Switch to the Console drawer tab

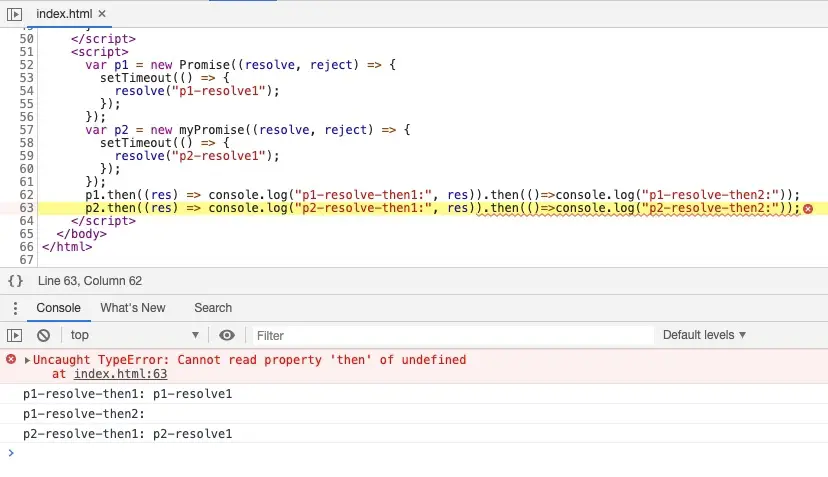pyautogui.click(x=59, y=308)
